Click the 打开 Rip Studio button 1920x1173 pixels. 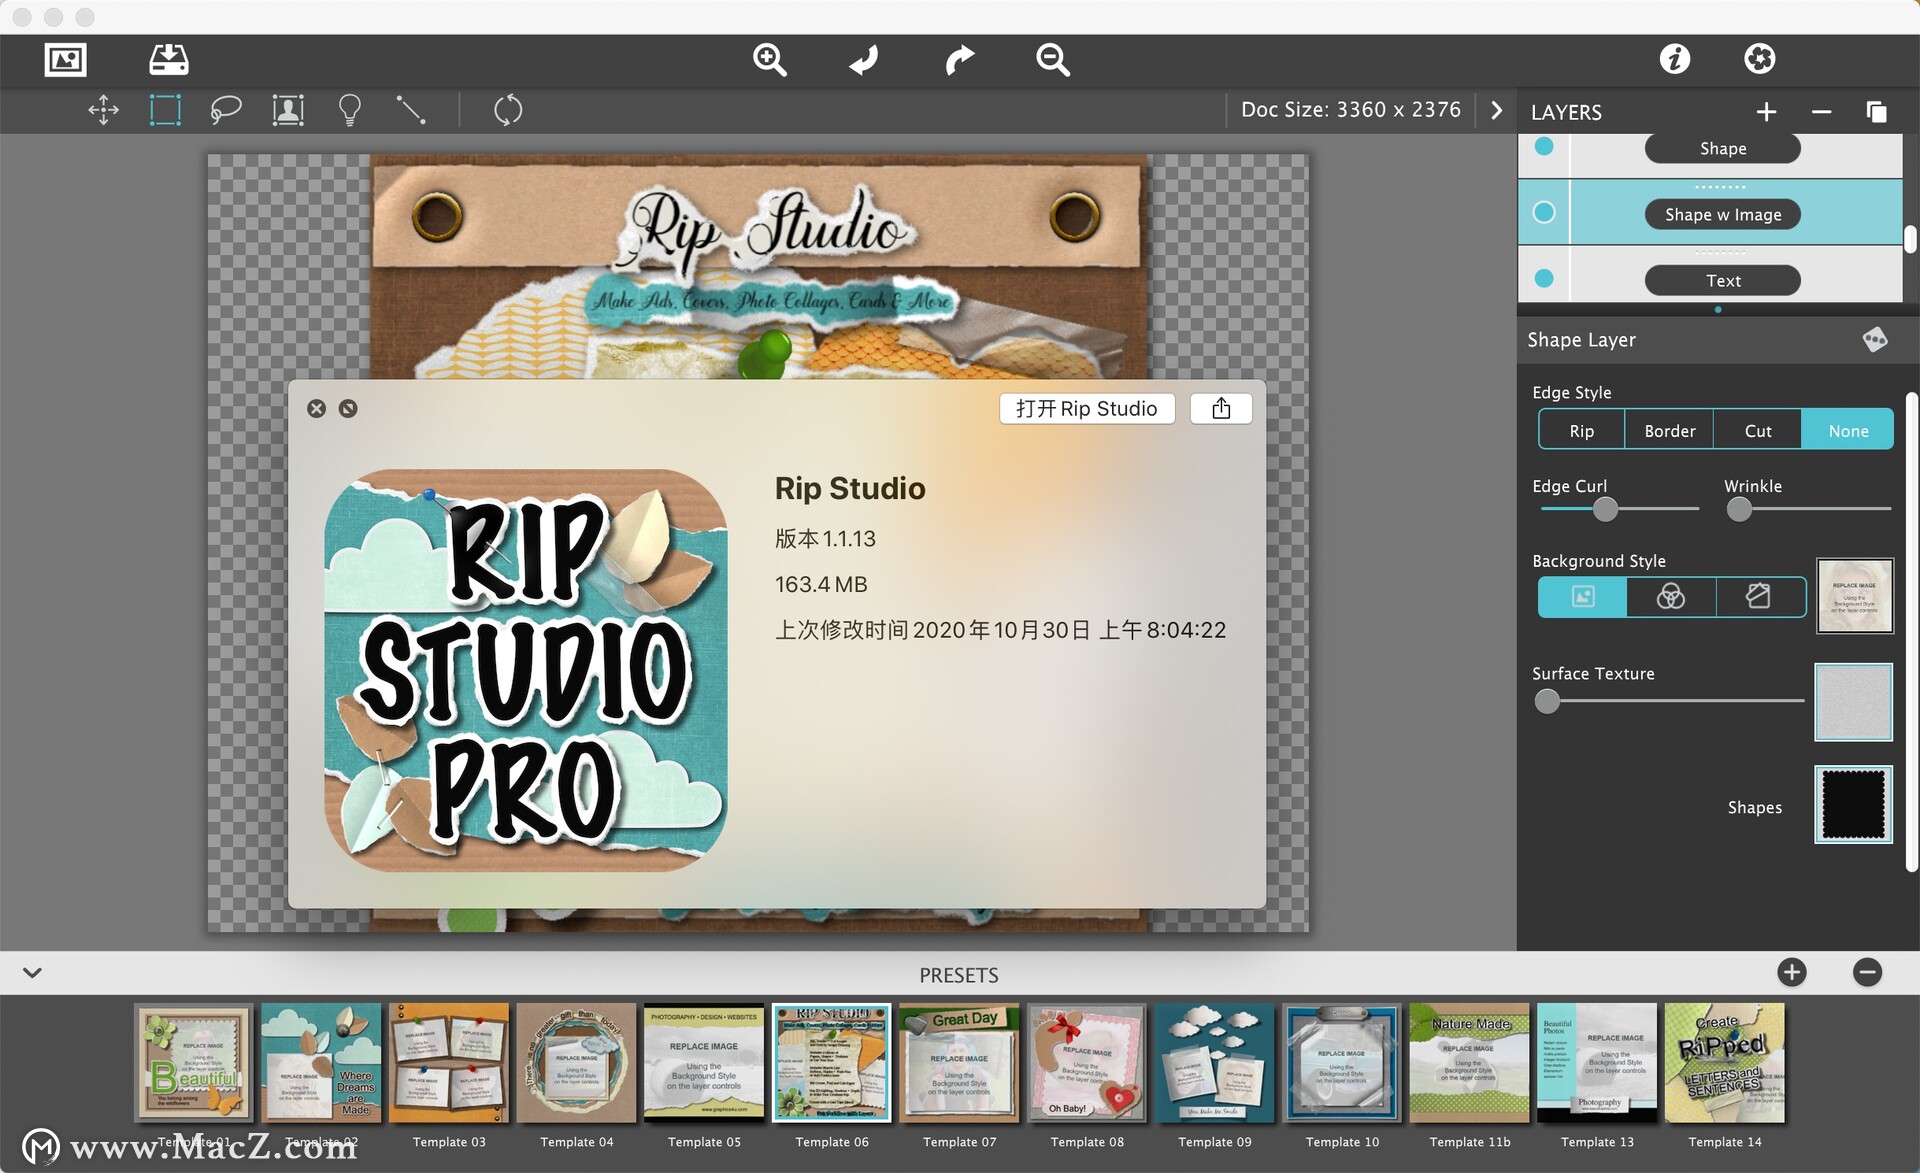click(1087, 408)
